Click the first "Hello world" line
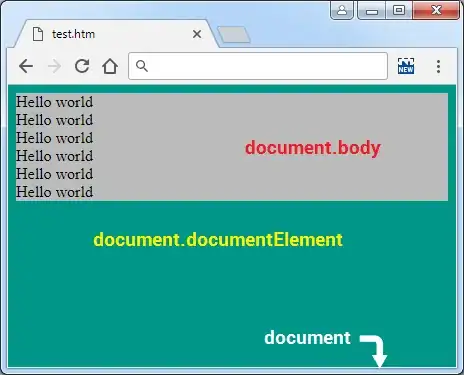Screen dimensions: 464x375 55,102
